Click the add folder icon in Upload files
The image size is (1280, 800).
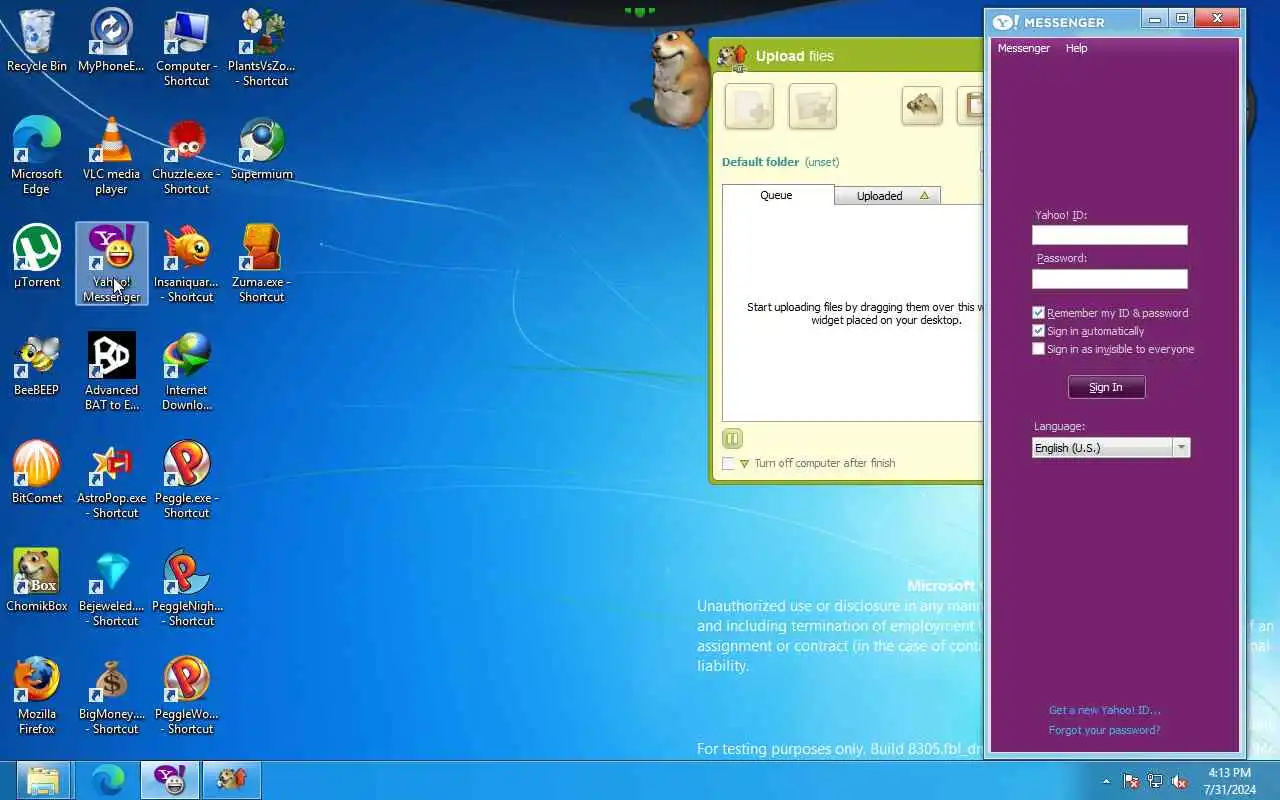point(812,106)
